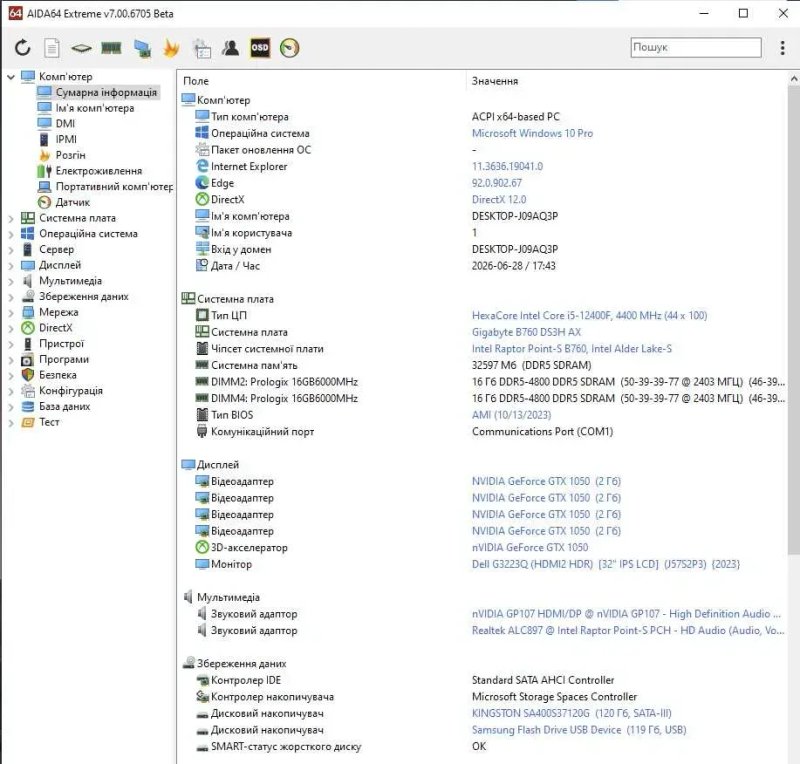Screen dimensions: 800x764
Task: Open the IPMI tree item
Action: [x=66, y=139]
